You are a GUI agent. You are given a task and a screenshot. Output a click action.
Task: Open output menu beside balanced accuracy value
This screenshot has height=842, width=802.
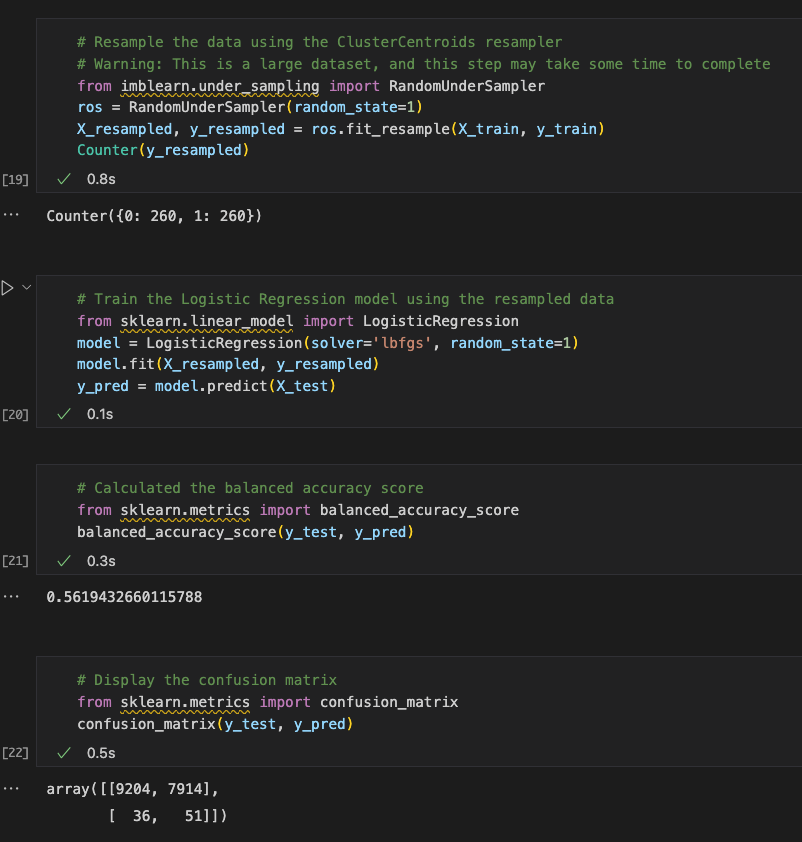point(11,597)
